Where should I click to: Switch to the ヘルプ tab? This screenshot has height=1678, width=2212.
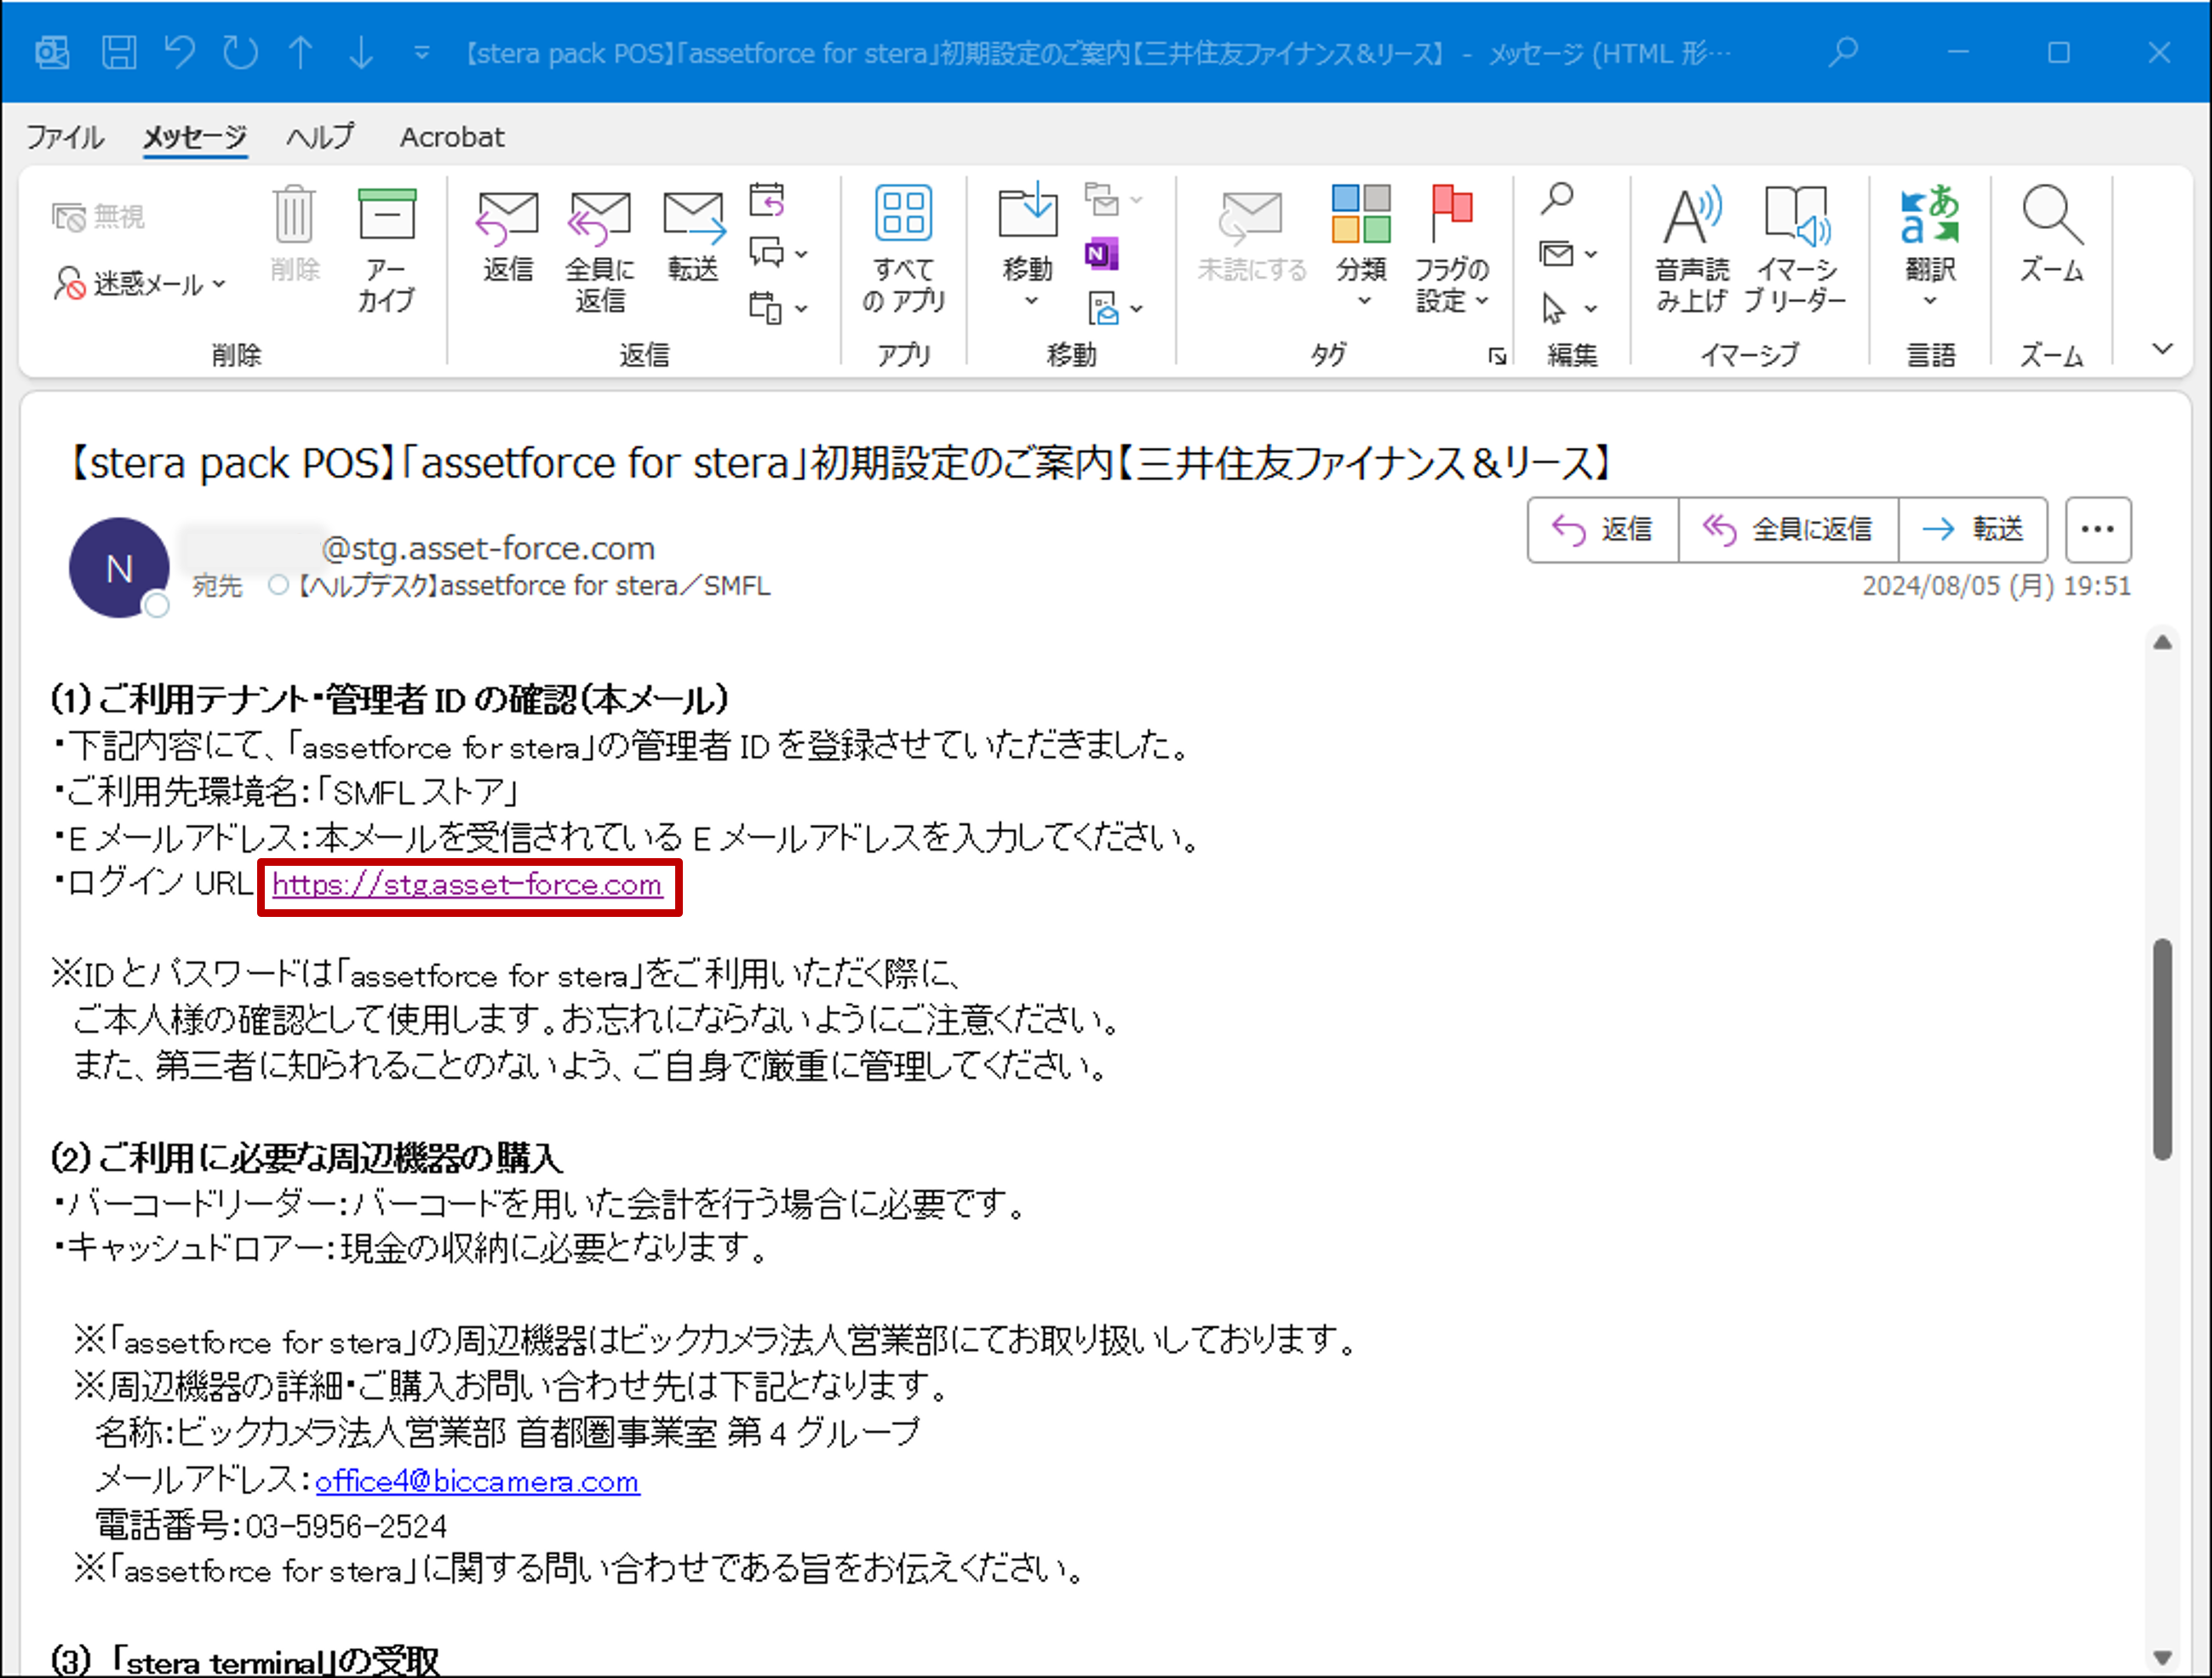pos(319,136)
